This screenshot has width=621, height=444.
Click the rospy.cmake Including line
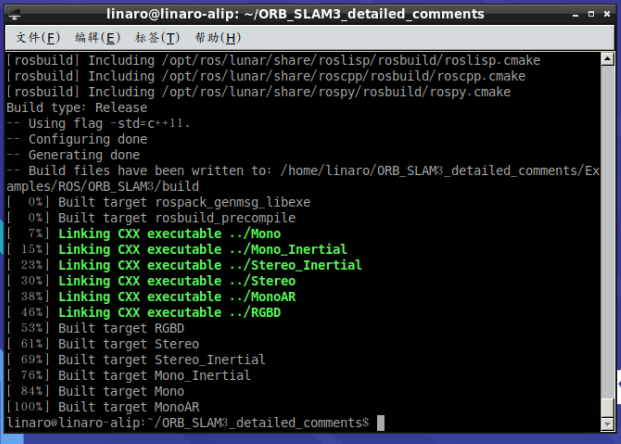click(x=259, y=92)
